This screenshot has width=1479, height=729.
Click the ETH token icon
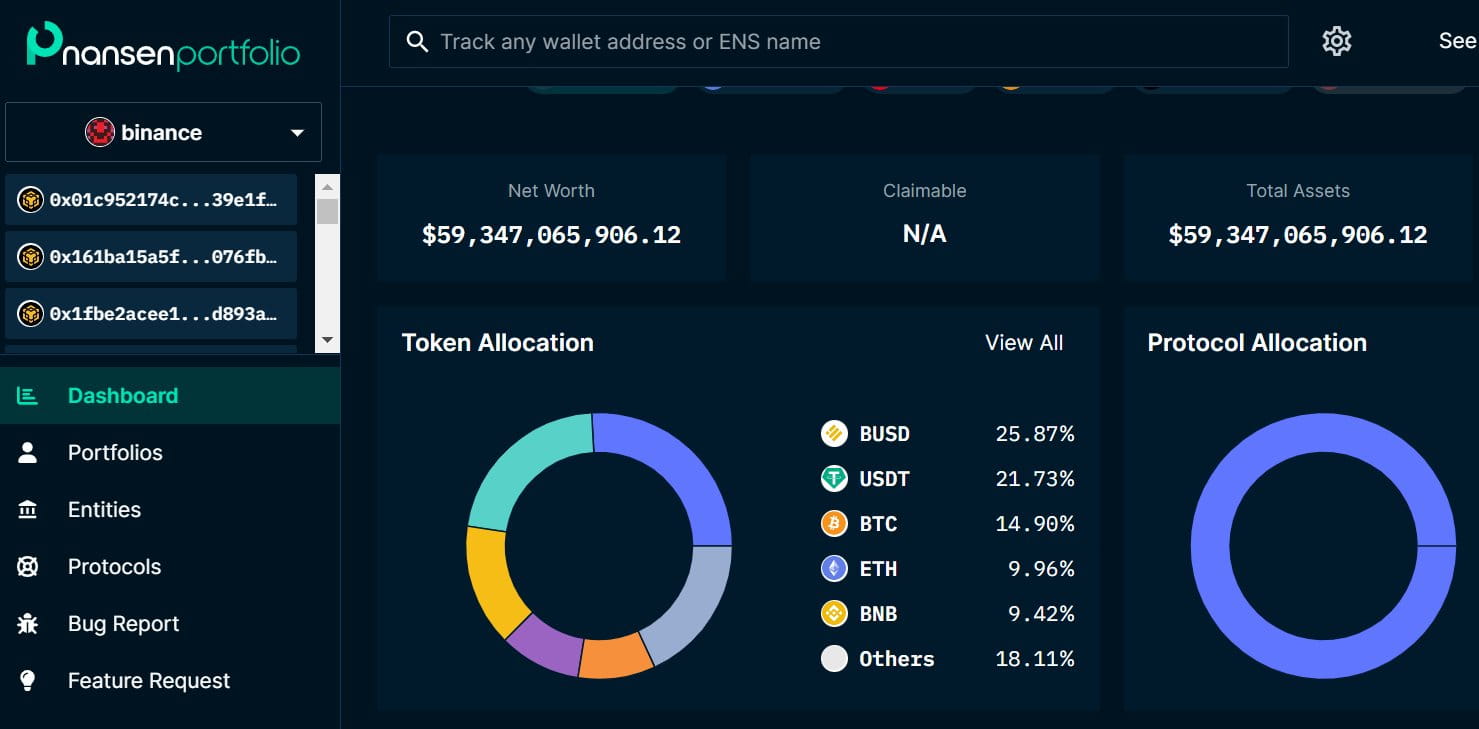pyautogui.click(x=833, y=568)
